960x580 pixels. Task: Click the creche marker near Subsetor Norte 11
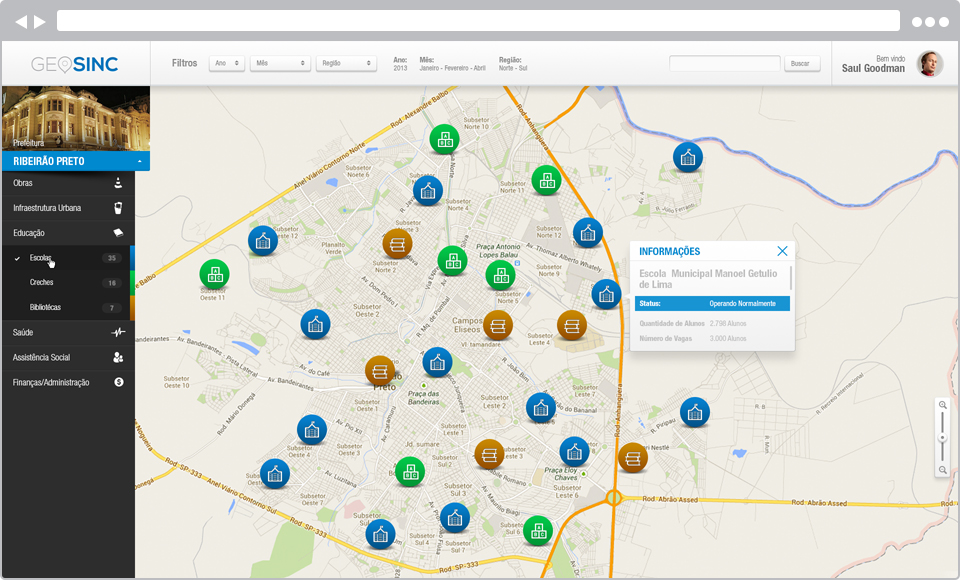click(547, 180)
